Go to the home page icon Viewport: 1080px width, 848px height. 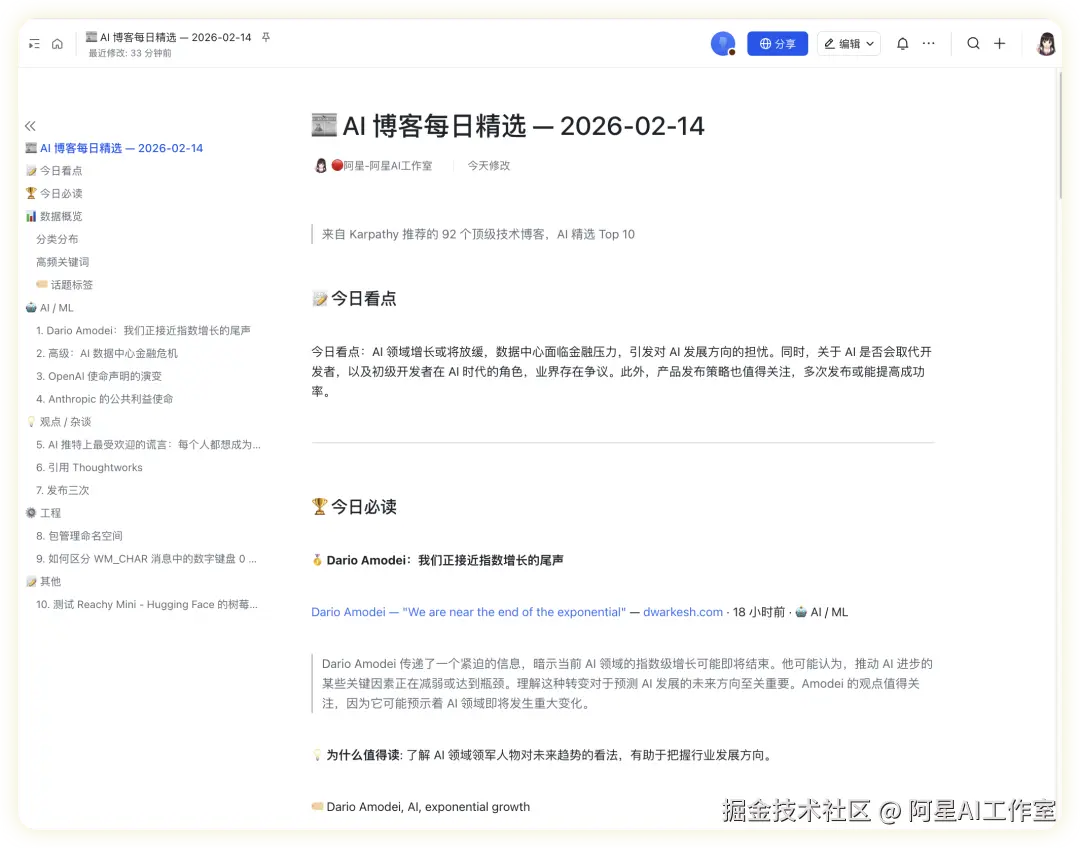[x=57, y=44]
